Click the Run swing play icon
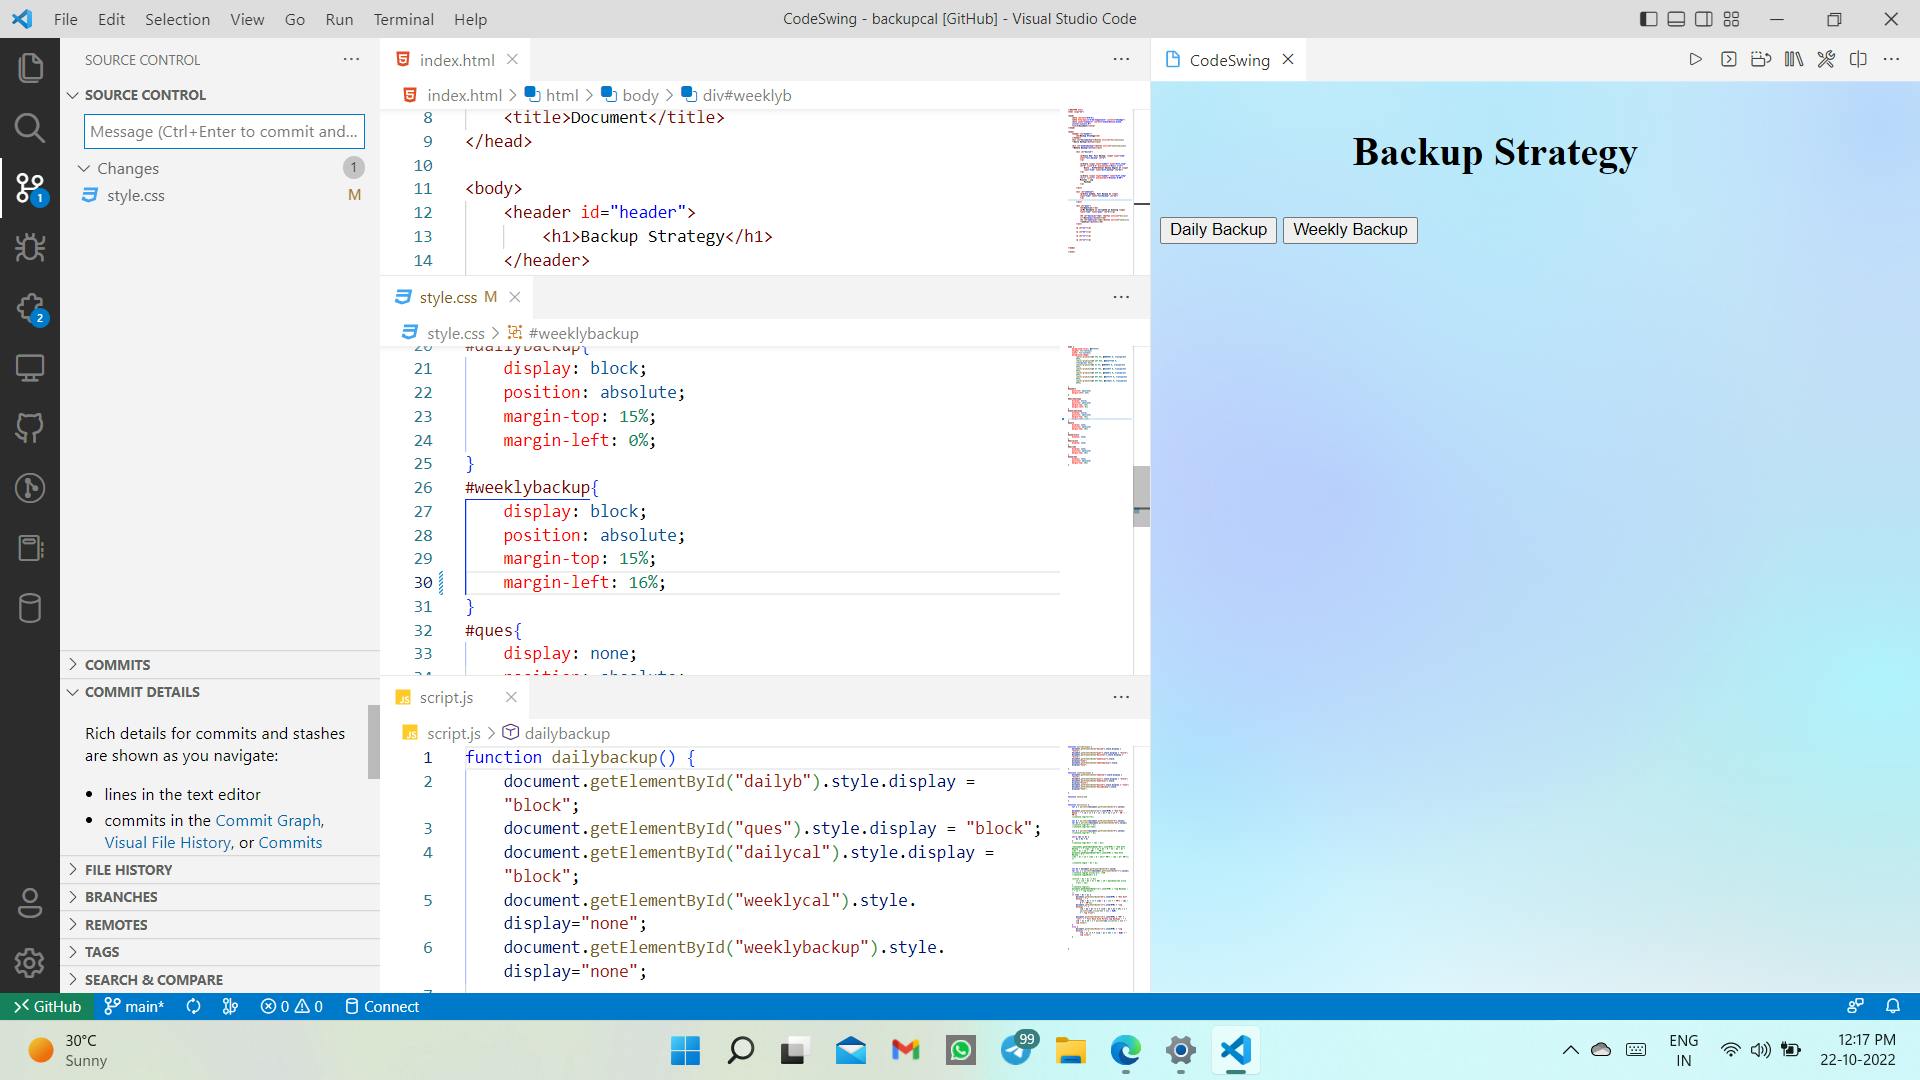The image size is (1920, 1080). [x=1695, y=60]
